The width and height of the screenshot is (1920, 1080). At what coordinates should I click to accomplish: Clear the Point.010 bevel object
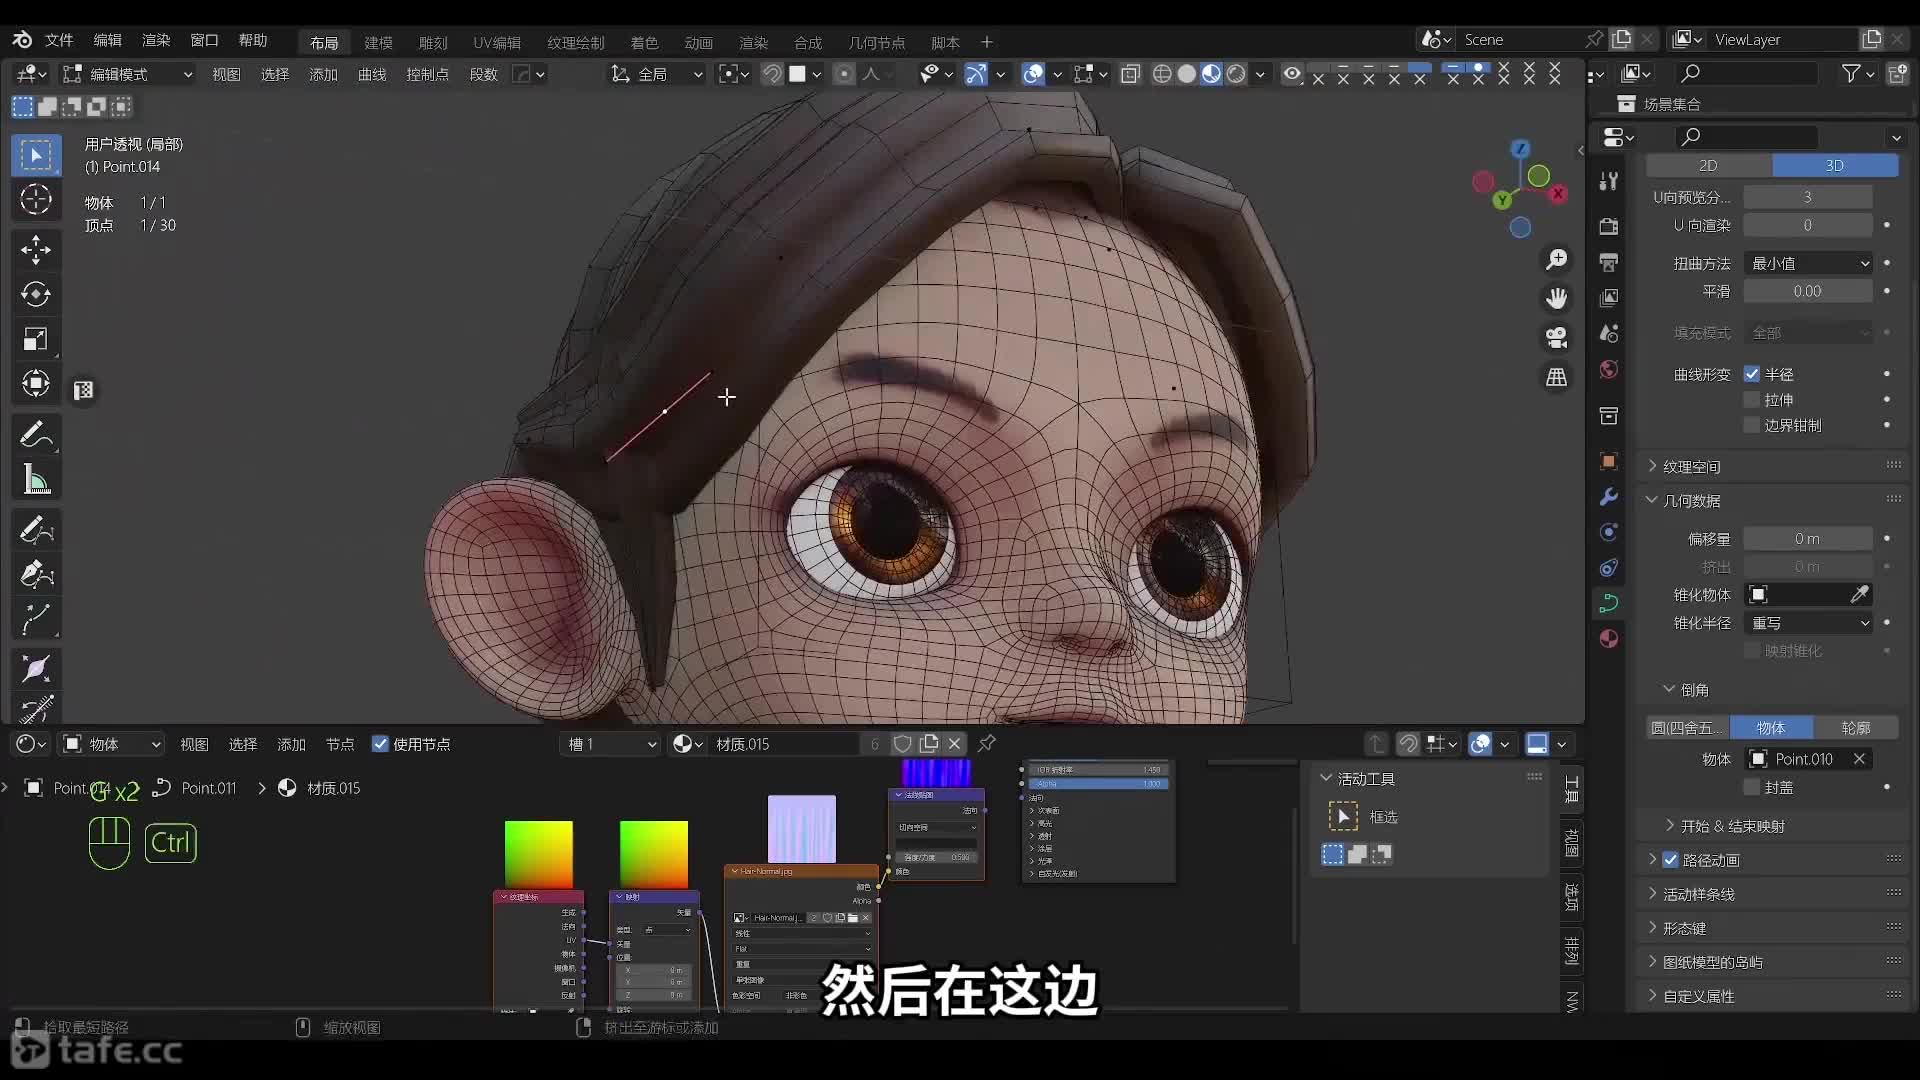pos(1859,759)
